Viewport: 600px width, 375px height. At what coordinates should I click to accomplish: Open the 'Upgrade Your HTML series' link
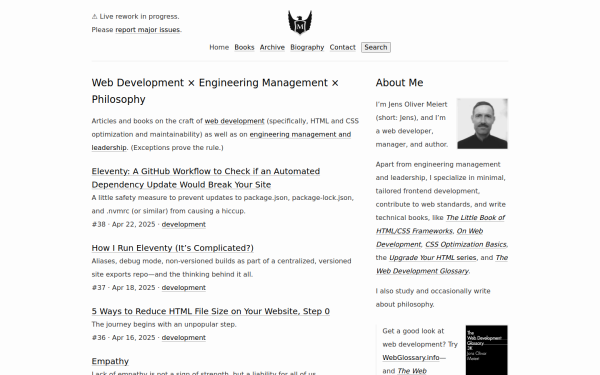tap(433, 258)
